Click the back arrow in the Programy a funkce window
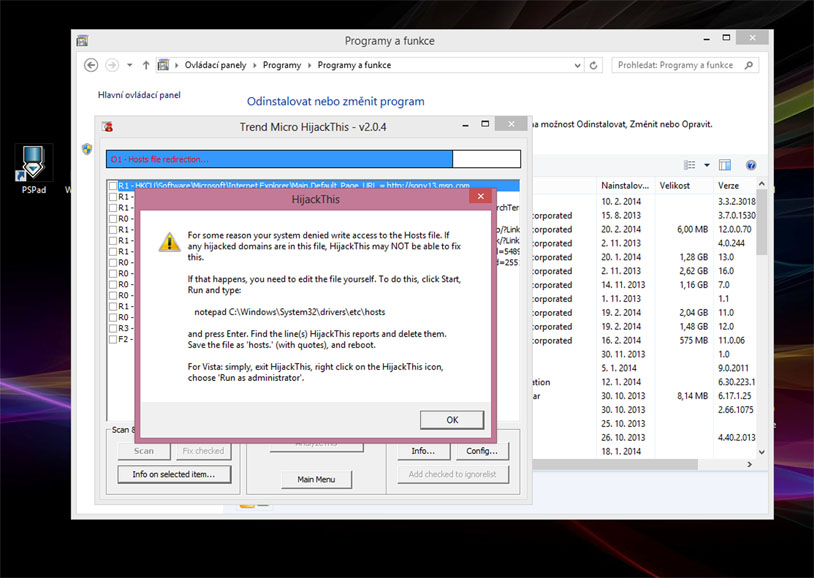The image size is (814, 578). (91, 65)
